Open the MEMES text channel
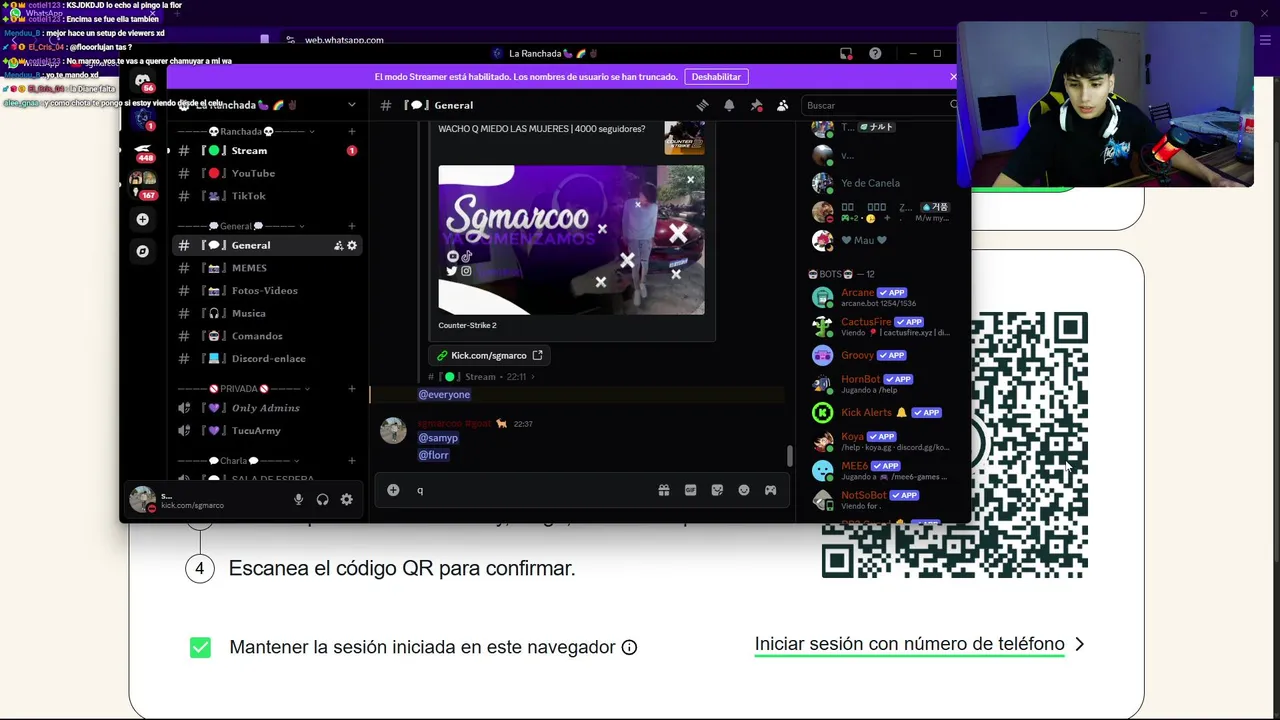The image size is (1280, 720). [267, 268]
